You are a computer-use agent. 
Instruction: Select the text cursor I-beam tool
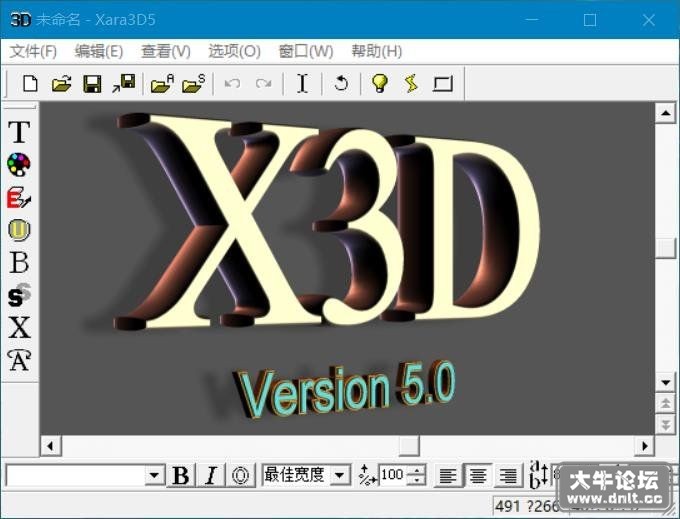tap(302, 83)
